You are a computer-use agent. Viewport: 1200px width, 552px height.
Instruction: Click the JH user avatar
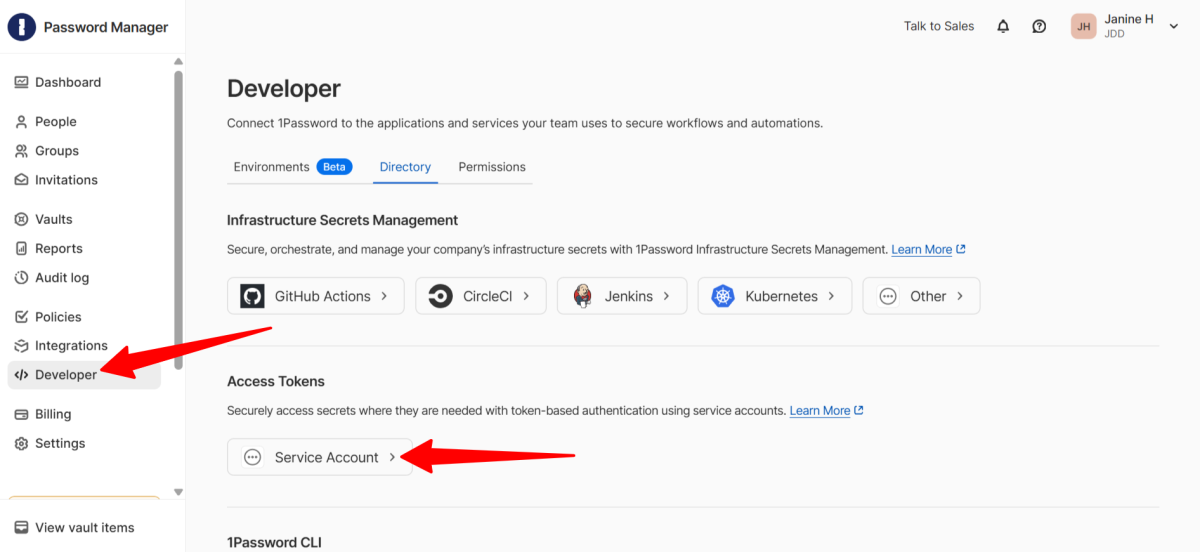point(1084,27)
